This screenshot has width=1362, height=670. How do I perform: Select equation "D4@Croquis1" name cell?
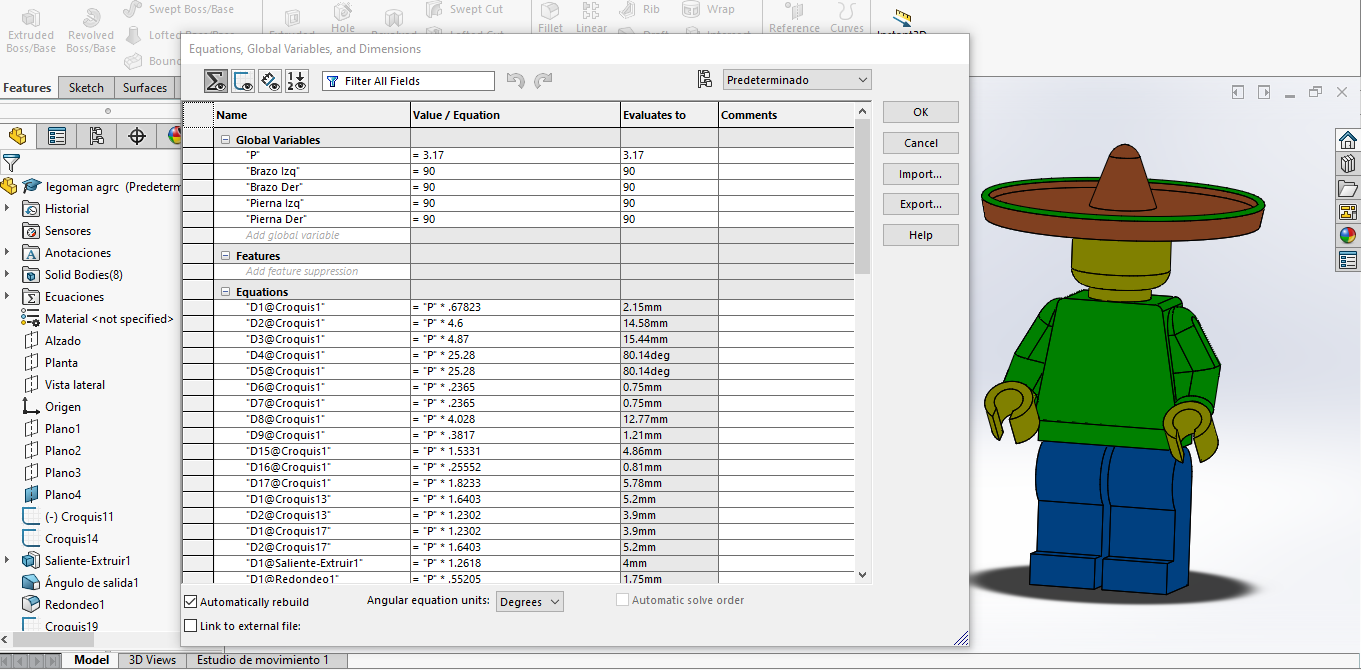[x=312, y=355]
